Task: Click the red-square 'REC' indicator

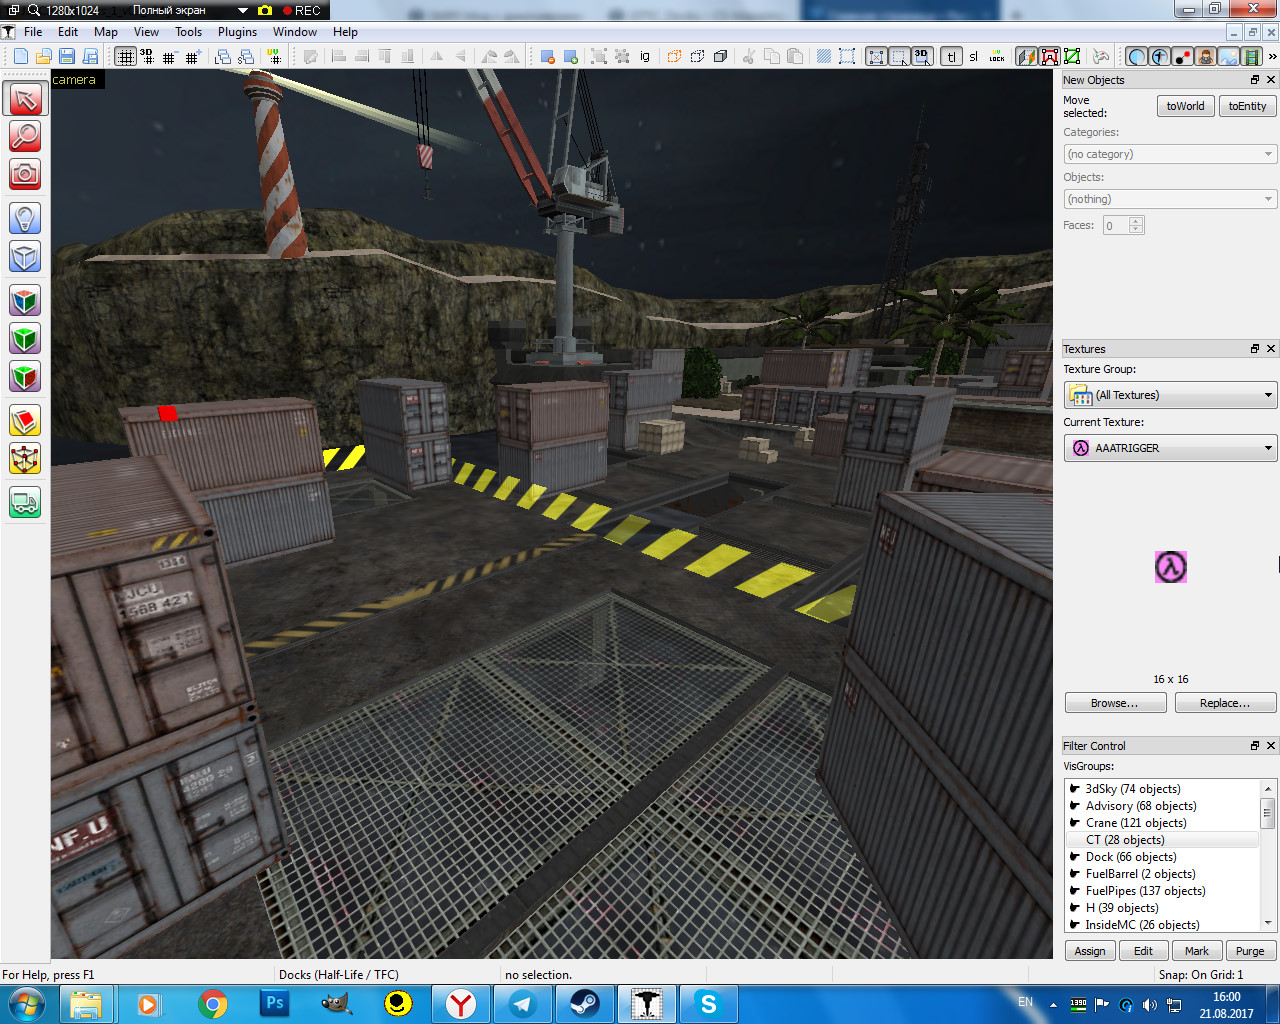Action: [x=301, y=10]
